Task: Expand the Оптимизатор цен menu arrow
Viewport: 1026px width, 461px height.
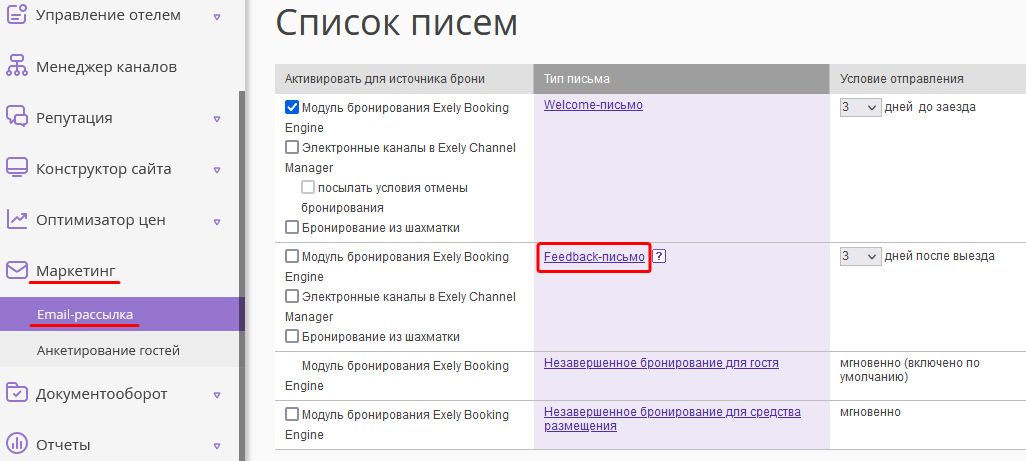Action: click(217, 222)
